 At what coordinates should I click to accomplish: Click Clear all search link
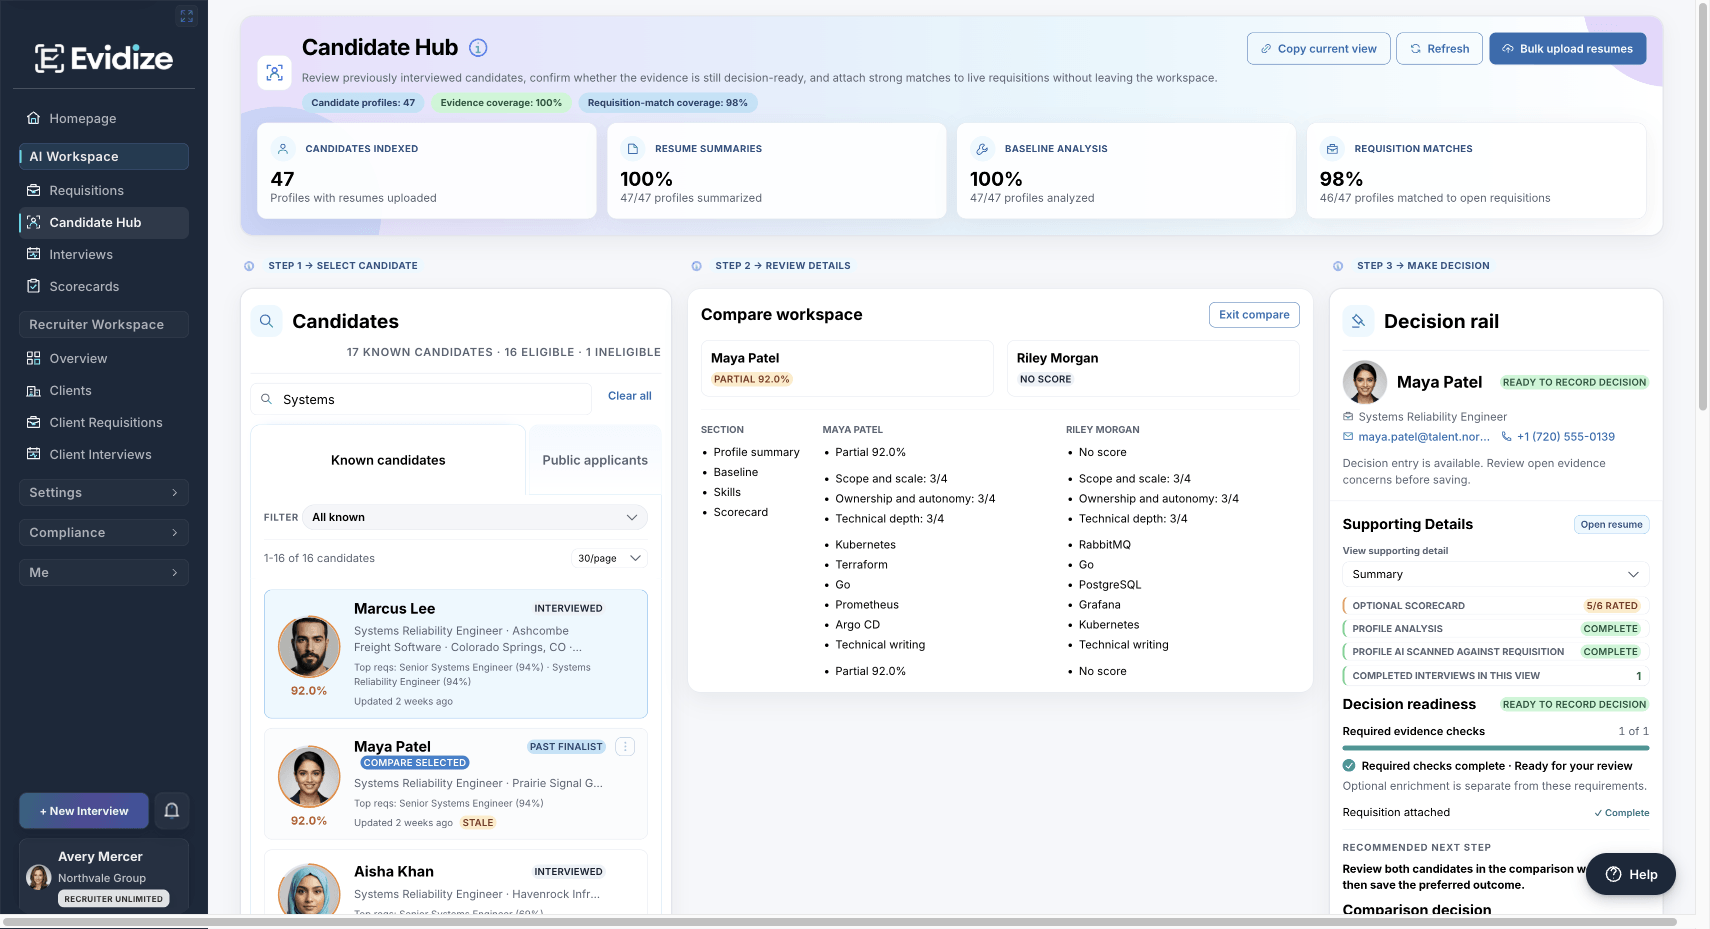pos(630,396)
